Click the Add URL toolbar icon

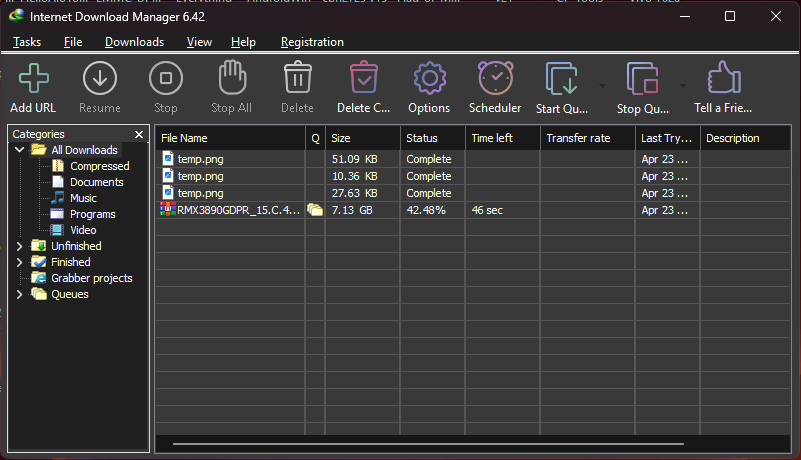coord(33,79)
